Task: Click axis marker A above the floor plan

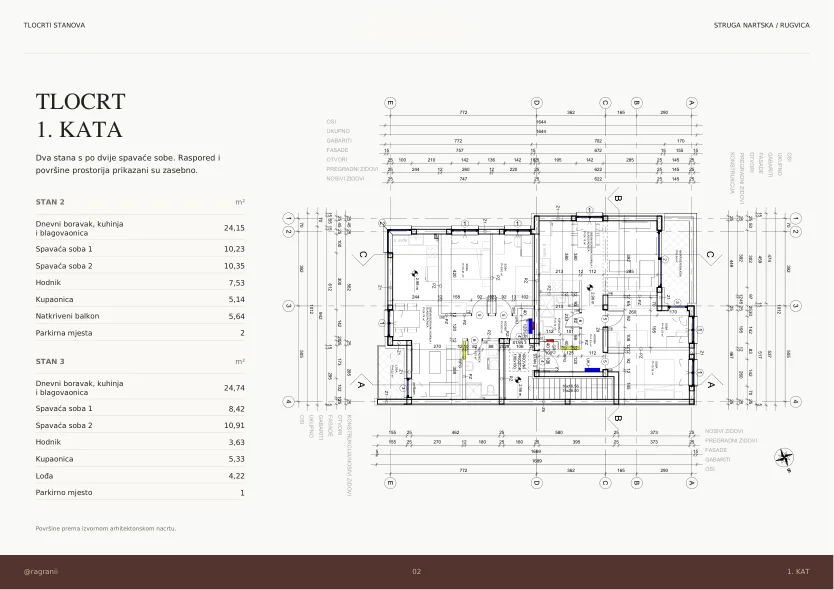Action: tap(691, 103)
